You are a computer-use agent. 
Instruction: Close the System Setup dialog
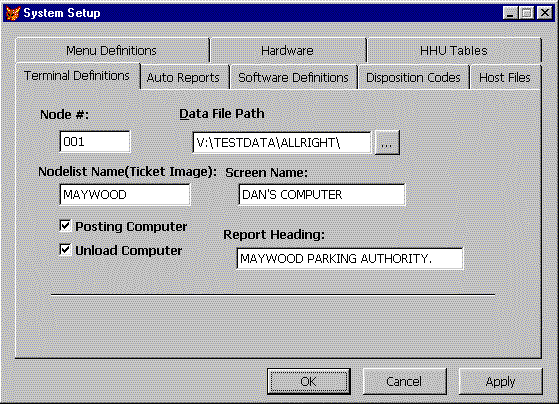[545, 13]
